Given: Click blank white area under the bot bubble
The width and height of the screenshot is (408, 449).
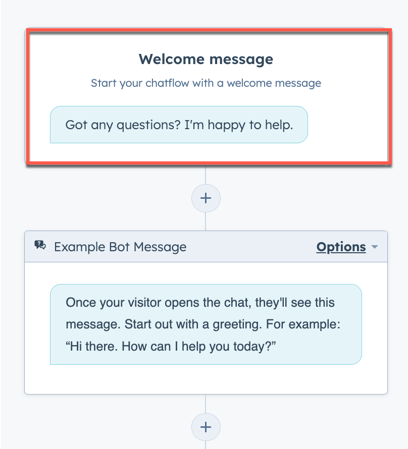Looking at the screenshot, I should click(x=206, y=379).
